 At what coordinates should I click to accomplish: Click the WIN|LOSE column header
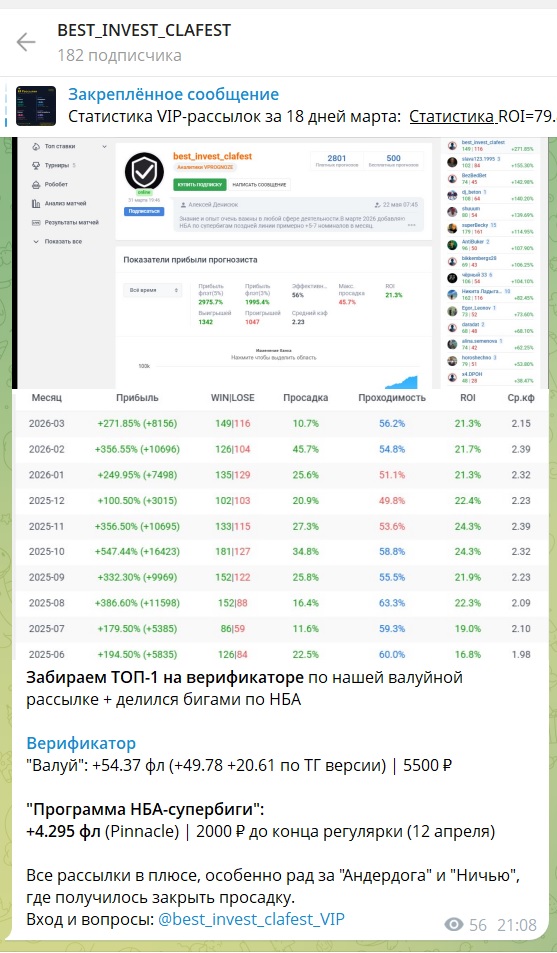pos(232,397)
